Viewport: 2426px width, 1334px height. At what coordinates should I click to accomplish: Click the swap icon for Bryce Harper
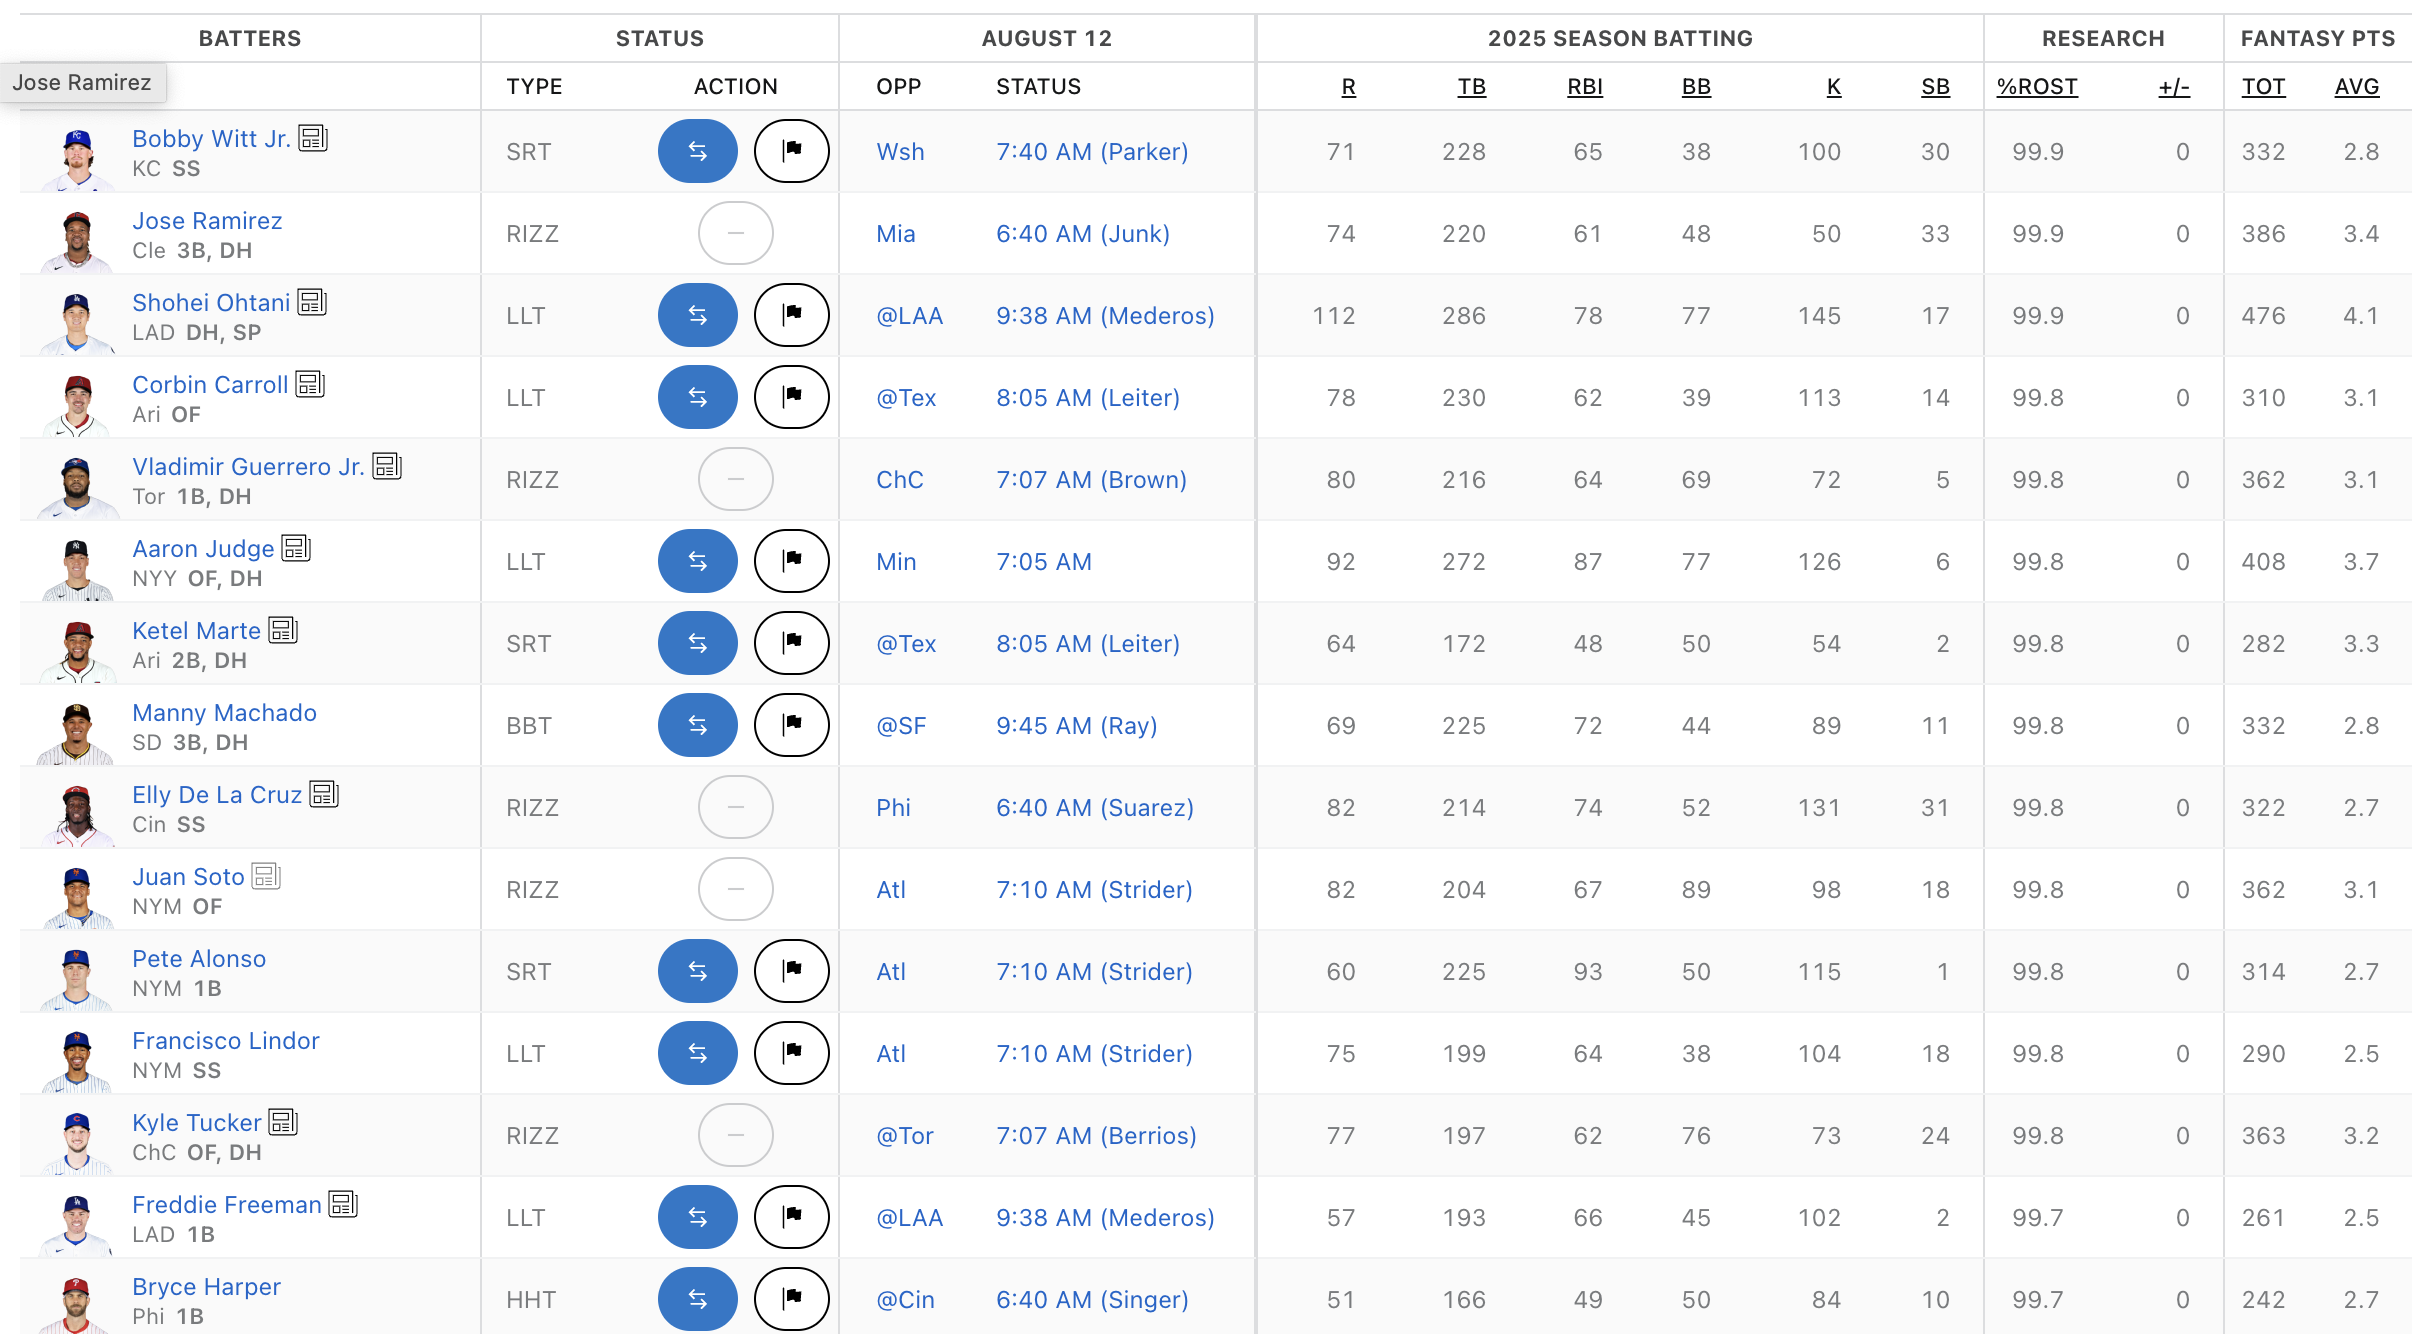pyautogui.click(x=697, y=1298)
